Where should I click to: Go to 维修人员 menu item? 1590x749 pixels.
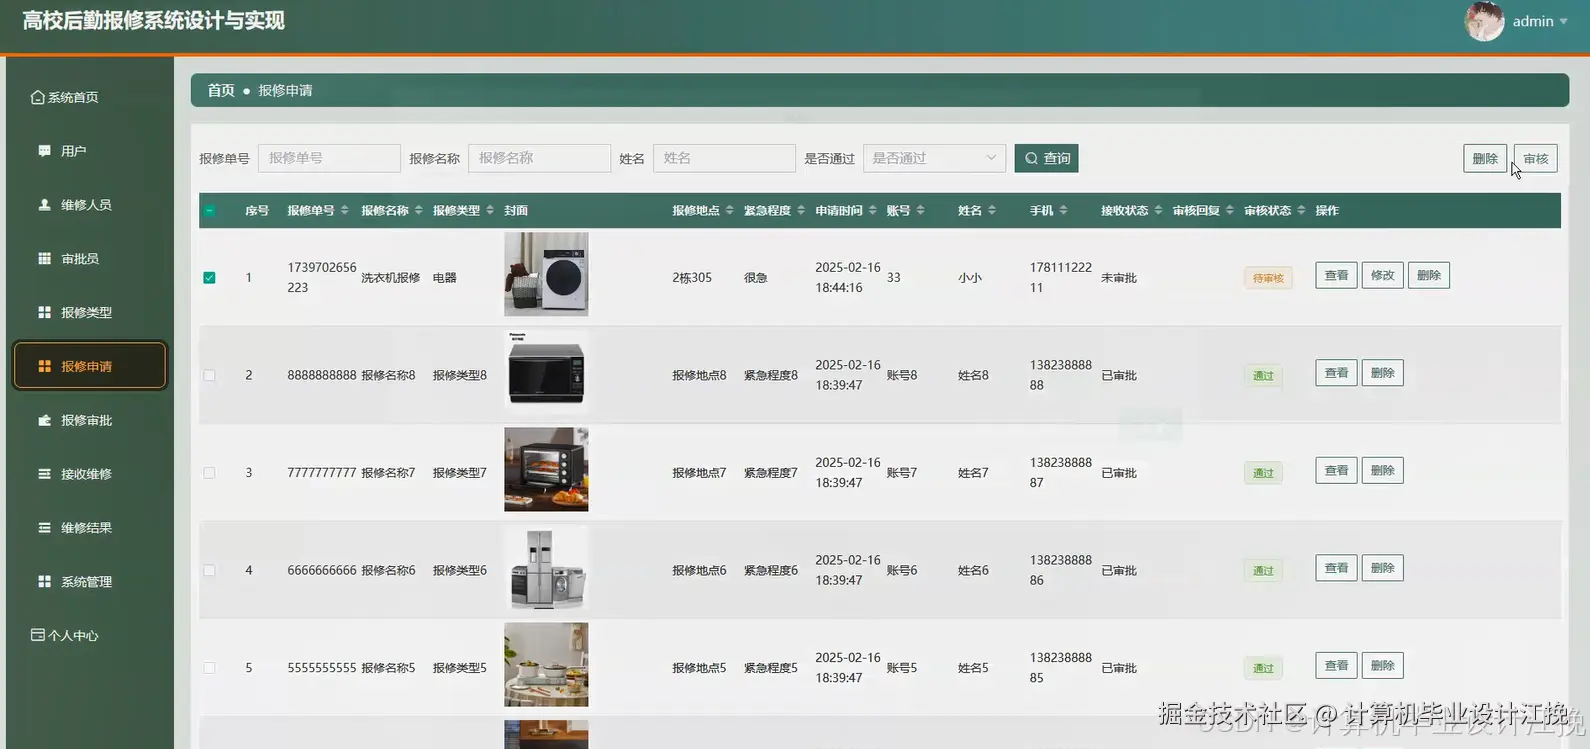click(x=88, y=205)
